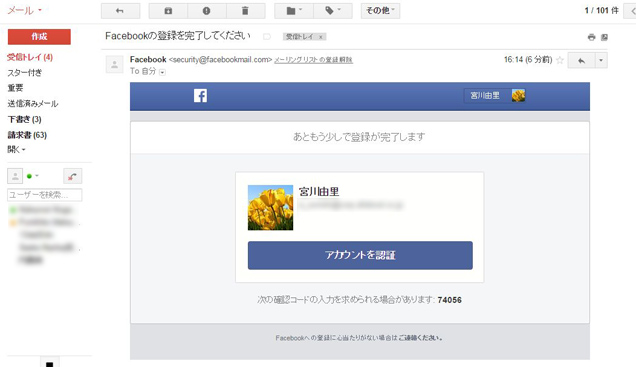Open スター付き starred folder

[24, 73]
